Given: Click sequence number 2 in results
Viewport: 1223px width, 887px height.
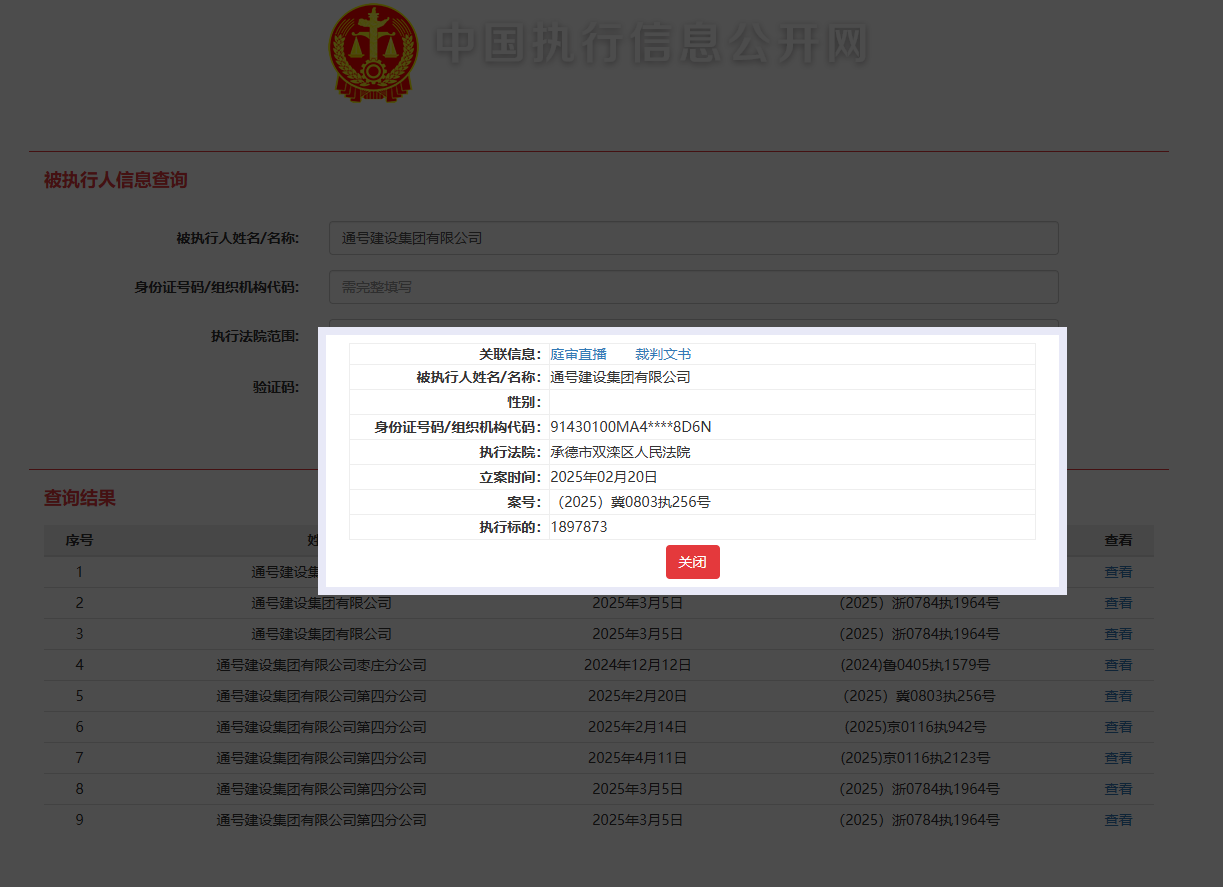Looking at the screenshot, I should click(80, 603).
